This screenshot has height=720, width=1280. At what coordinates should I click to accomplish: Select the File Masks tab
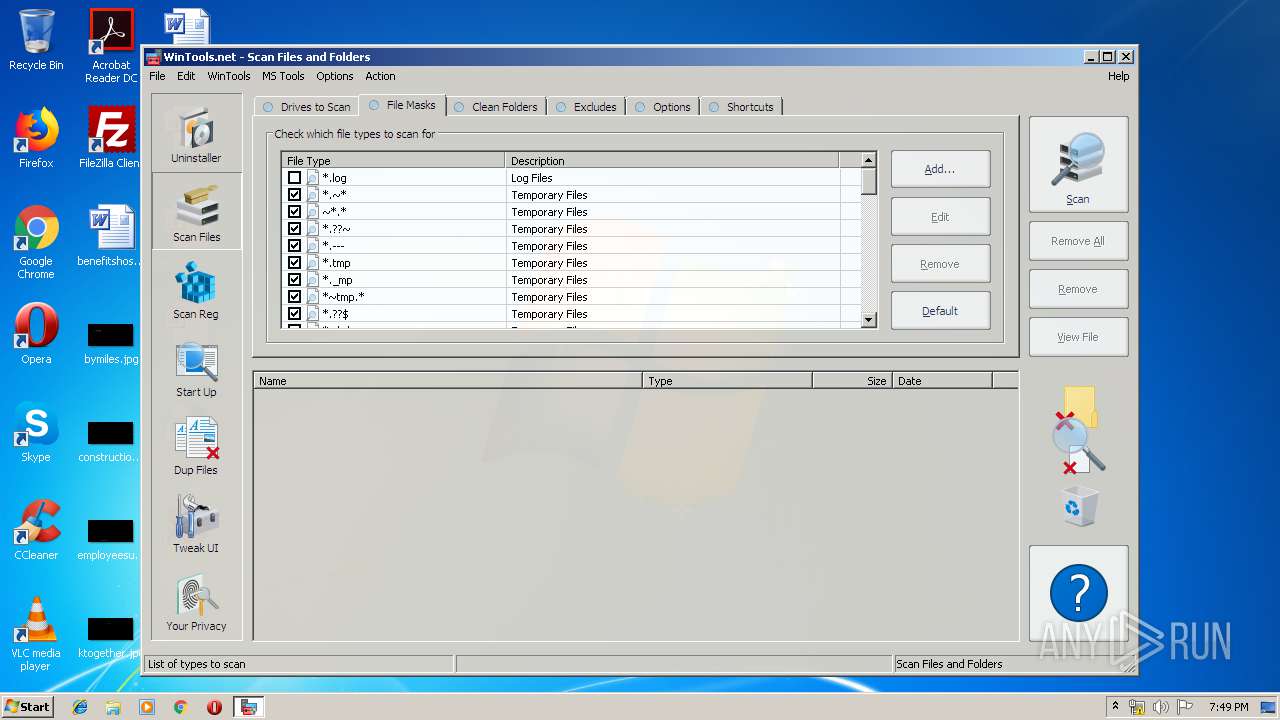coord(402,105)
